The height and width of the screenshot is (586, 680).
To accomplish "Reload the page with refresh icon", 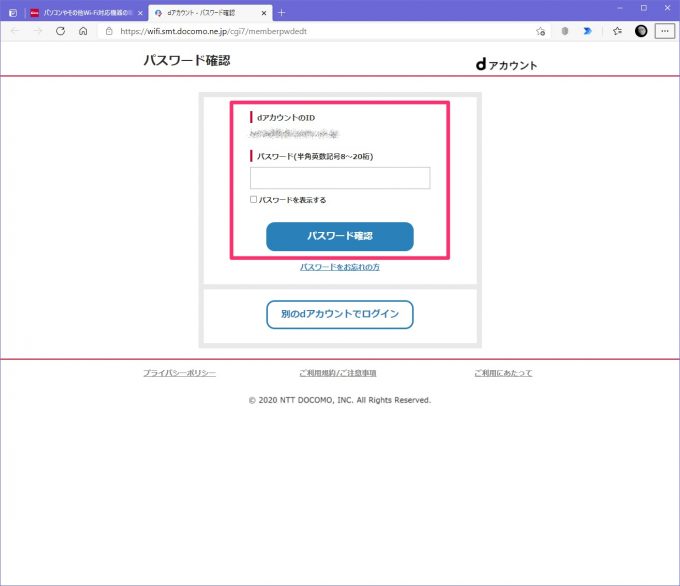I will [x=61, y=31].
